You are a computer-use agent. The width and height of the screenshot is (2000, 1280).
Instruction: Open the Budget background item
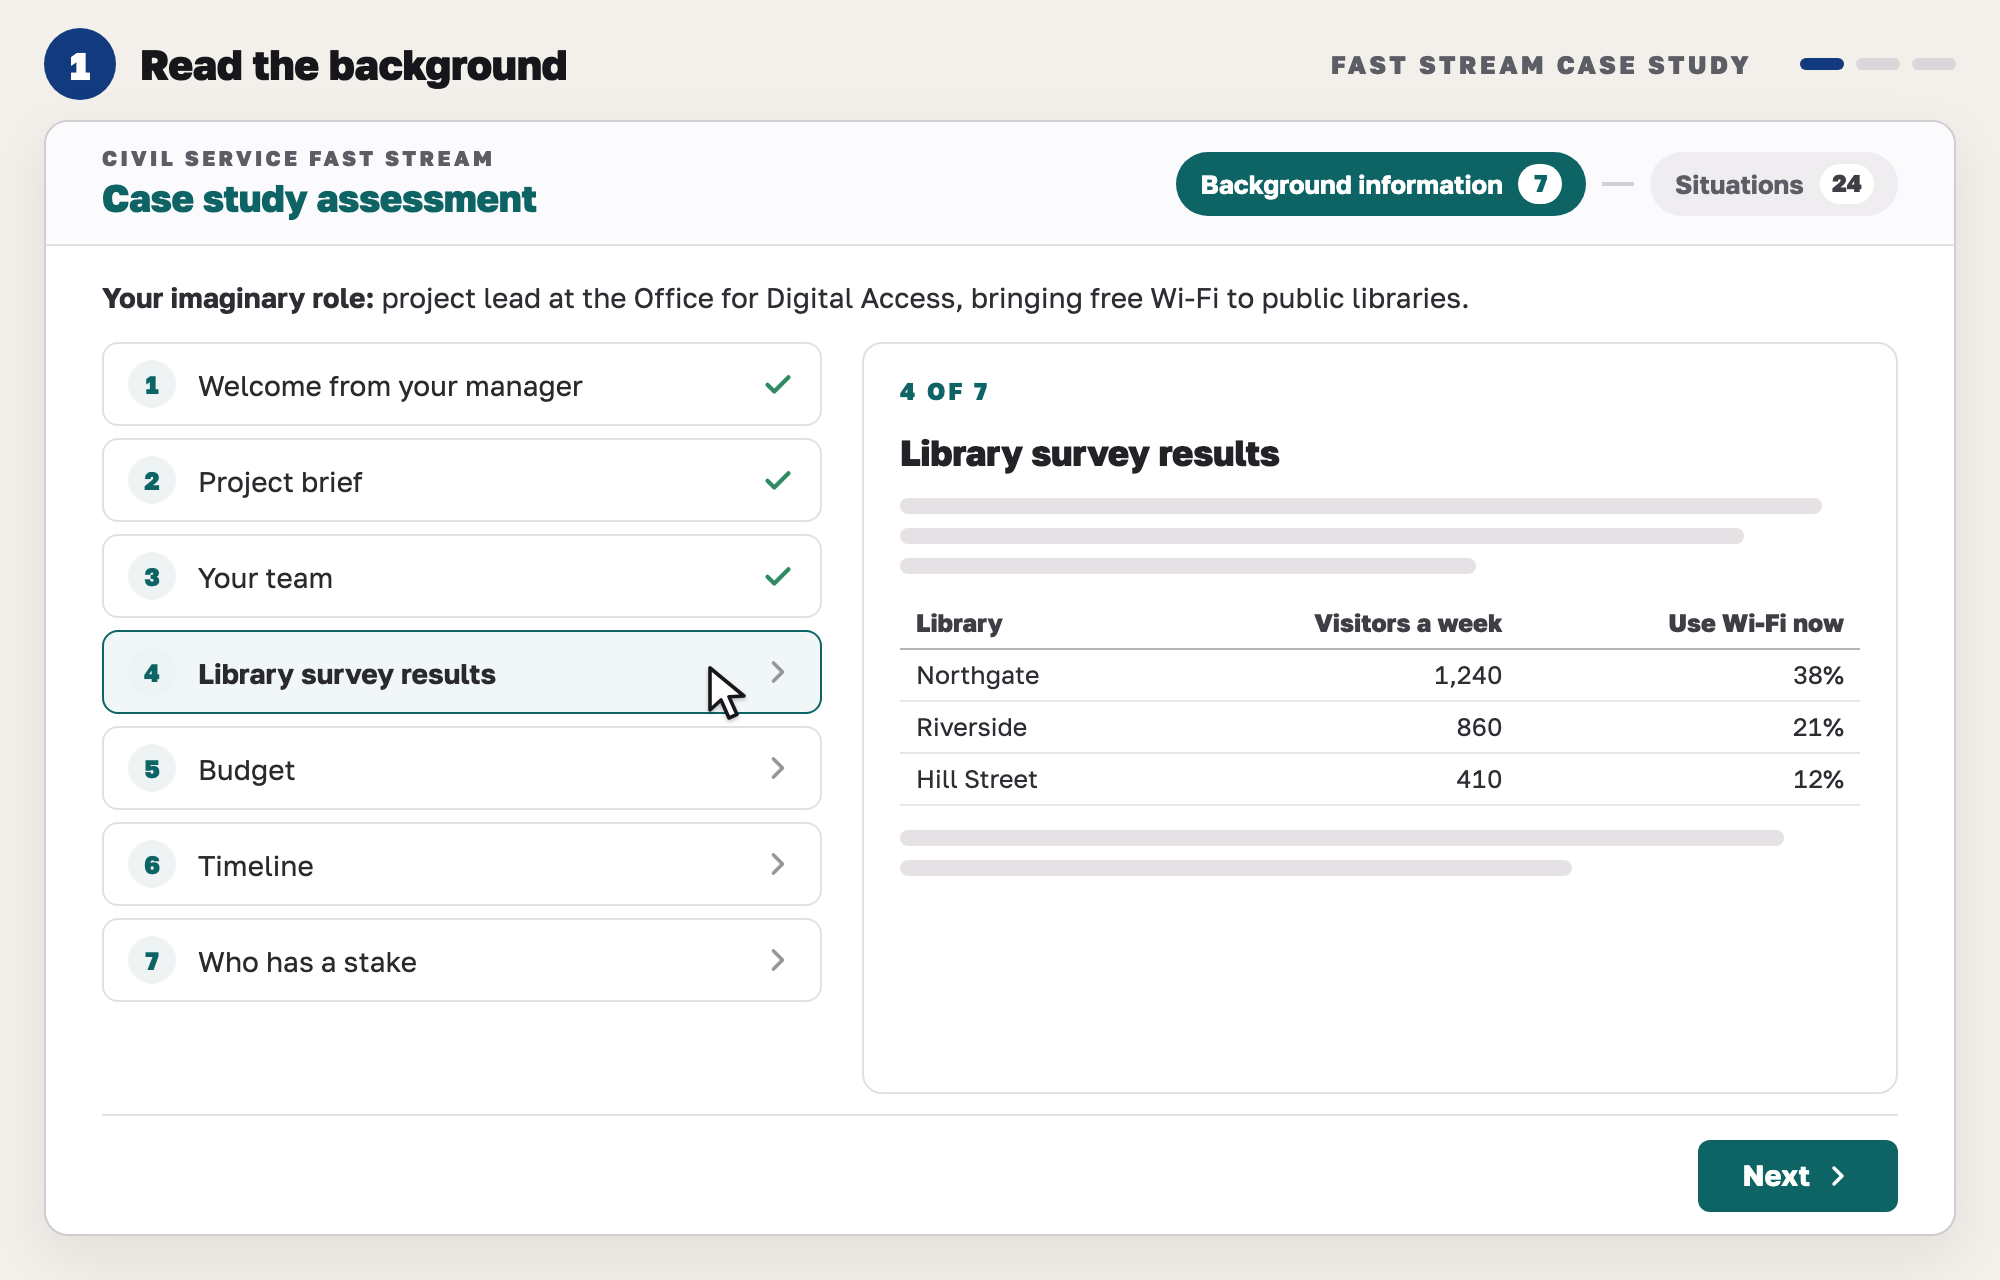tap(461, 769)
